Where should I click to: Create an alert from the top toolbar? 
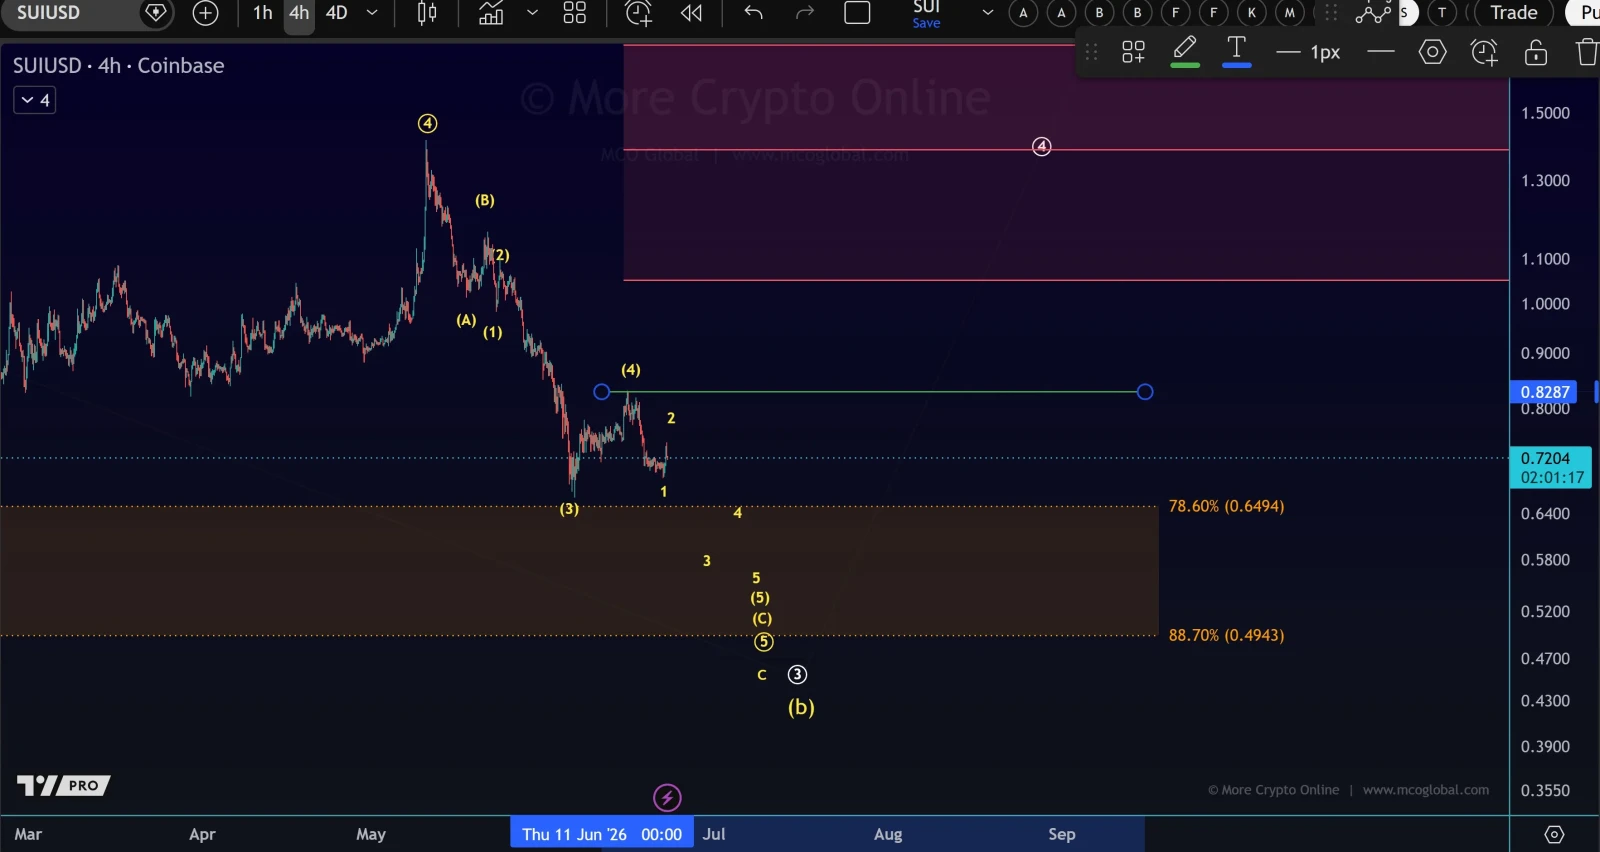click(x=638, y=13)
